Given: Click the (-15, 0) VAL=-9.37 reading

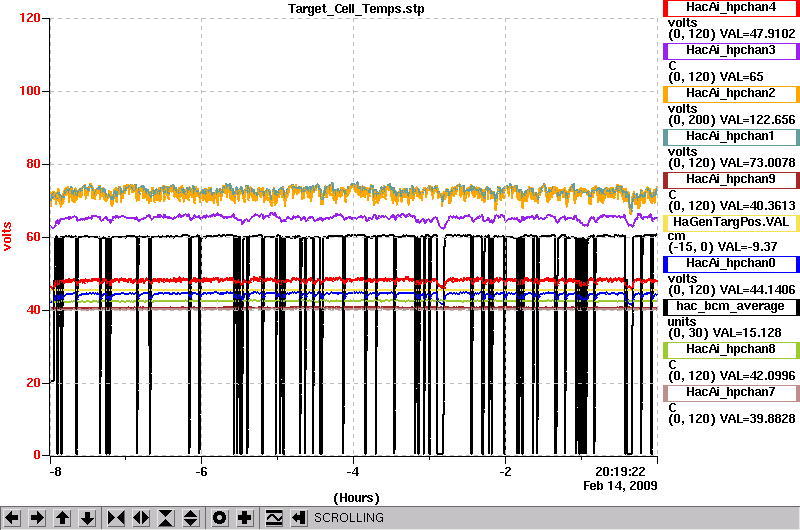Looking at the screenshot, I should [723, 247].
